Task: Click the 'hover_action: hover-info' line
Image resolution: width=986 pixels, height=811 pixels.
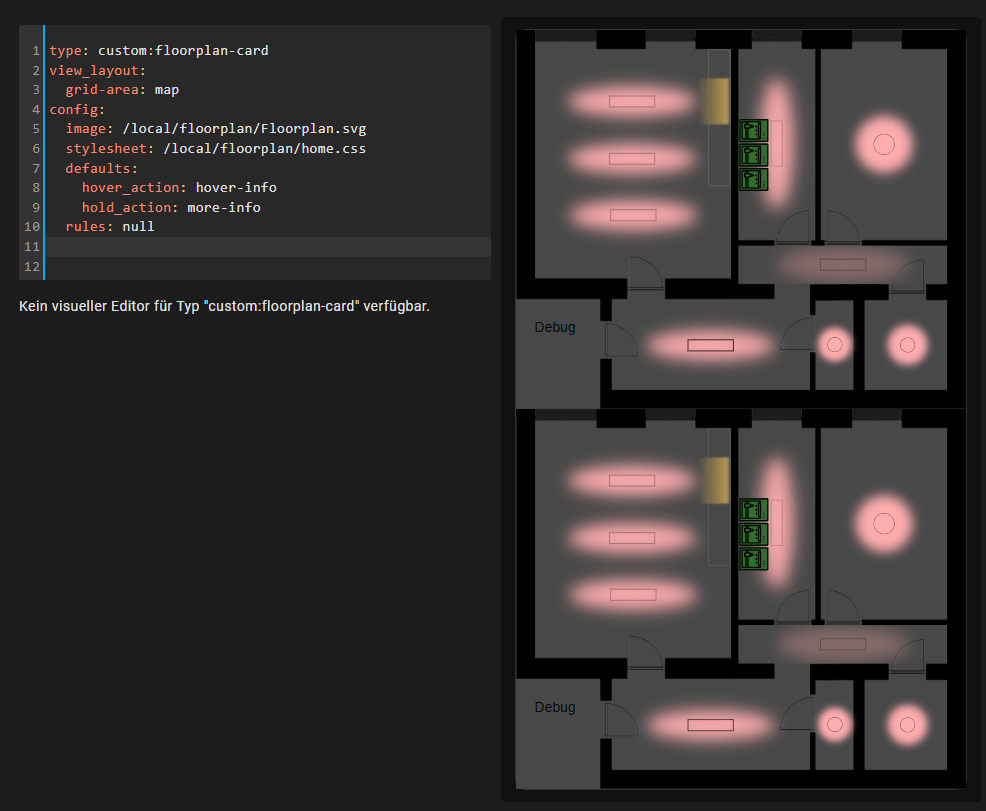Action: [x=267, y=188]
